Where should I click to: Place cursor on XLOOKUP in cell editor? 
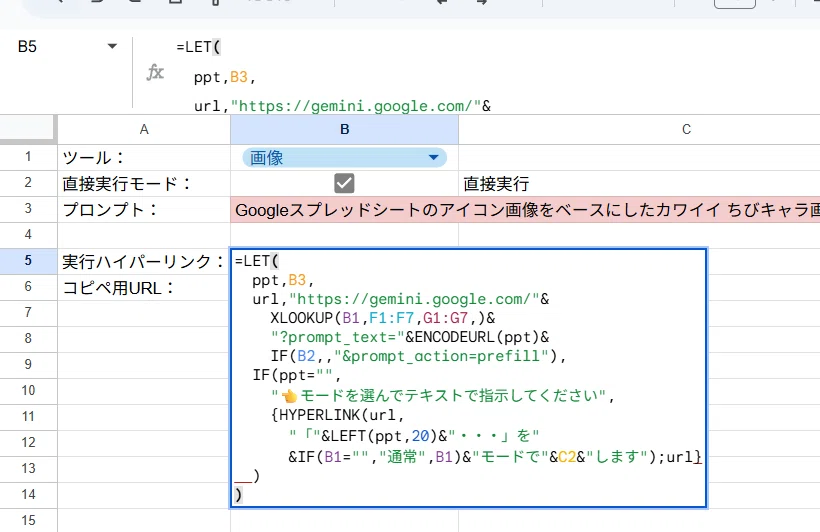tap(302, 318)
